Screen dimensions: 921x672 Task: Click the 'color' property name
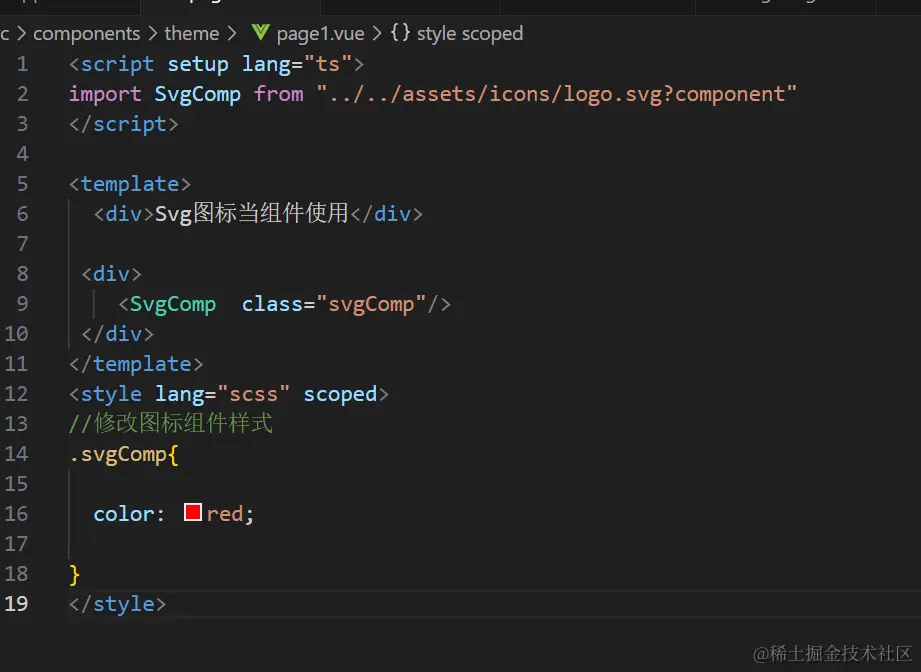124,514
